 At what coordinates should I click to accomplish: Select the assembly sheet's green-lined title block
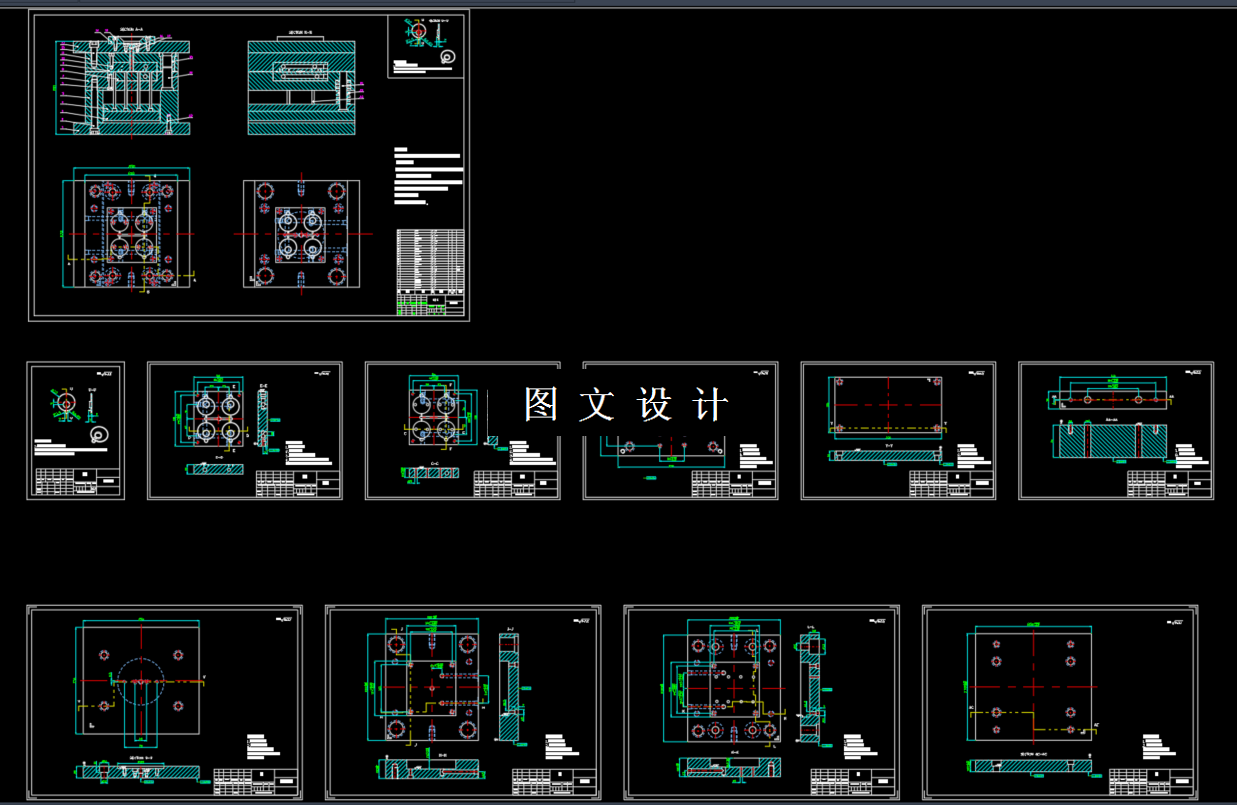coord(431,304)
